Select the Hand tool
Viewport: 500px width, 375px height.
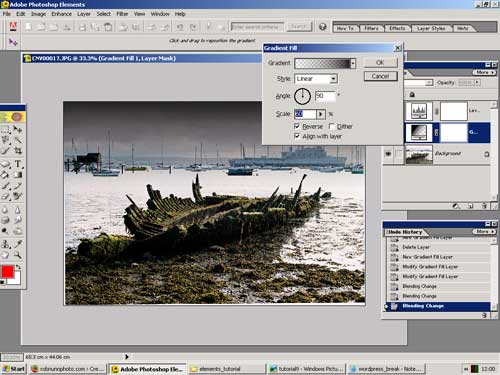(x=5, y=255)
